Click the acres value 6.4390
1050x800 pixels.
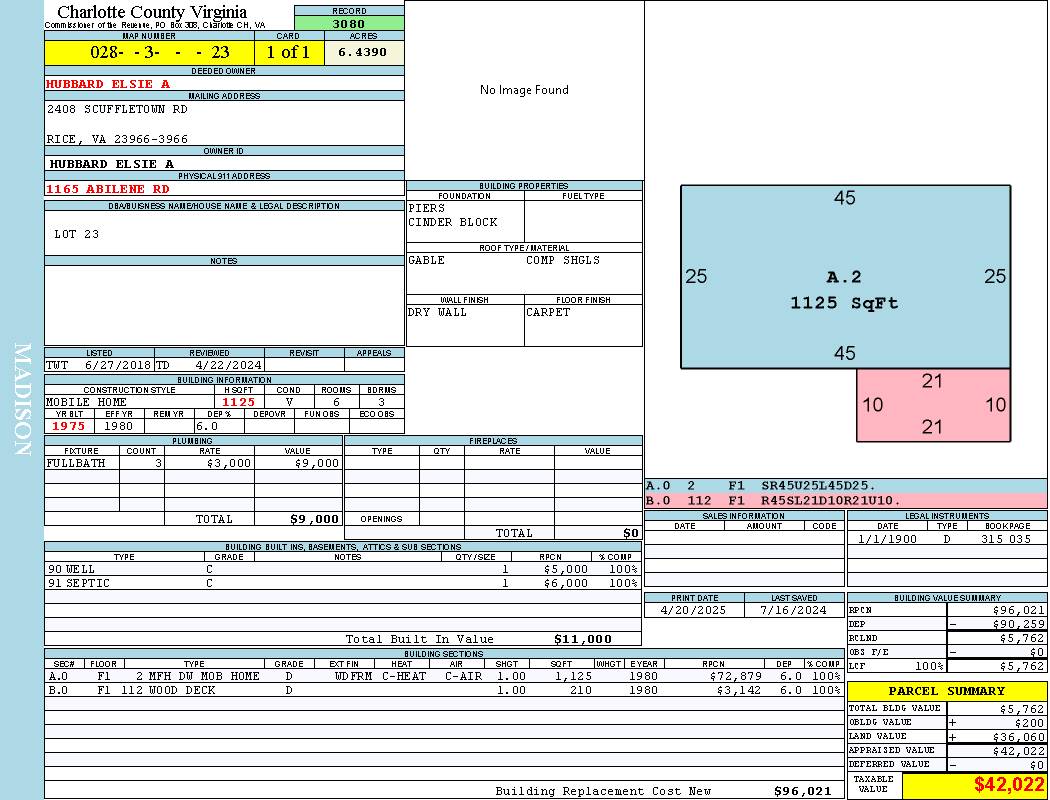(362, 53)
